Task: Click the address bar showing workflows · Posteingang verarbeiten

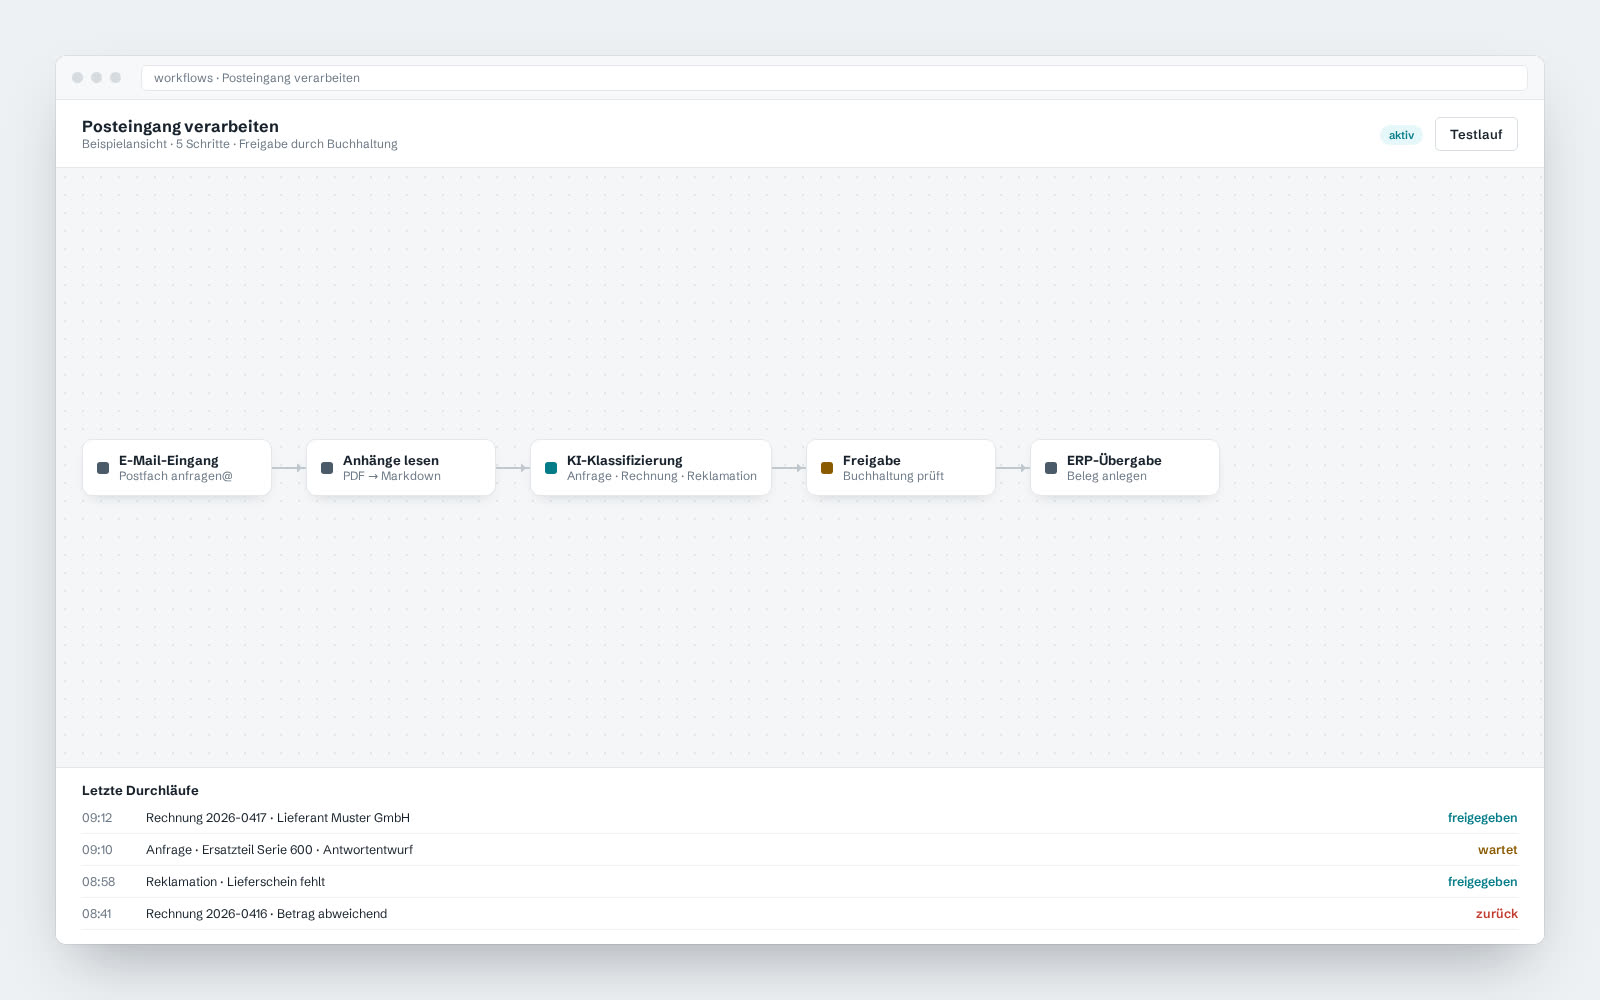Action: click(834, 78)
